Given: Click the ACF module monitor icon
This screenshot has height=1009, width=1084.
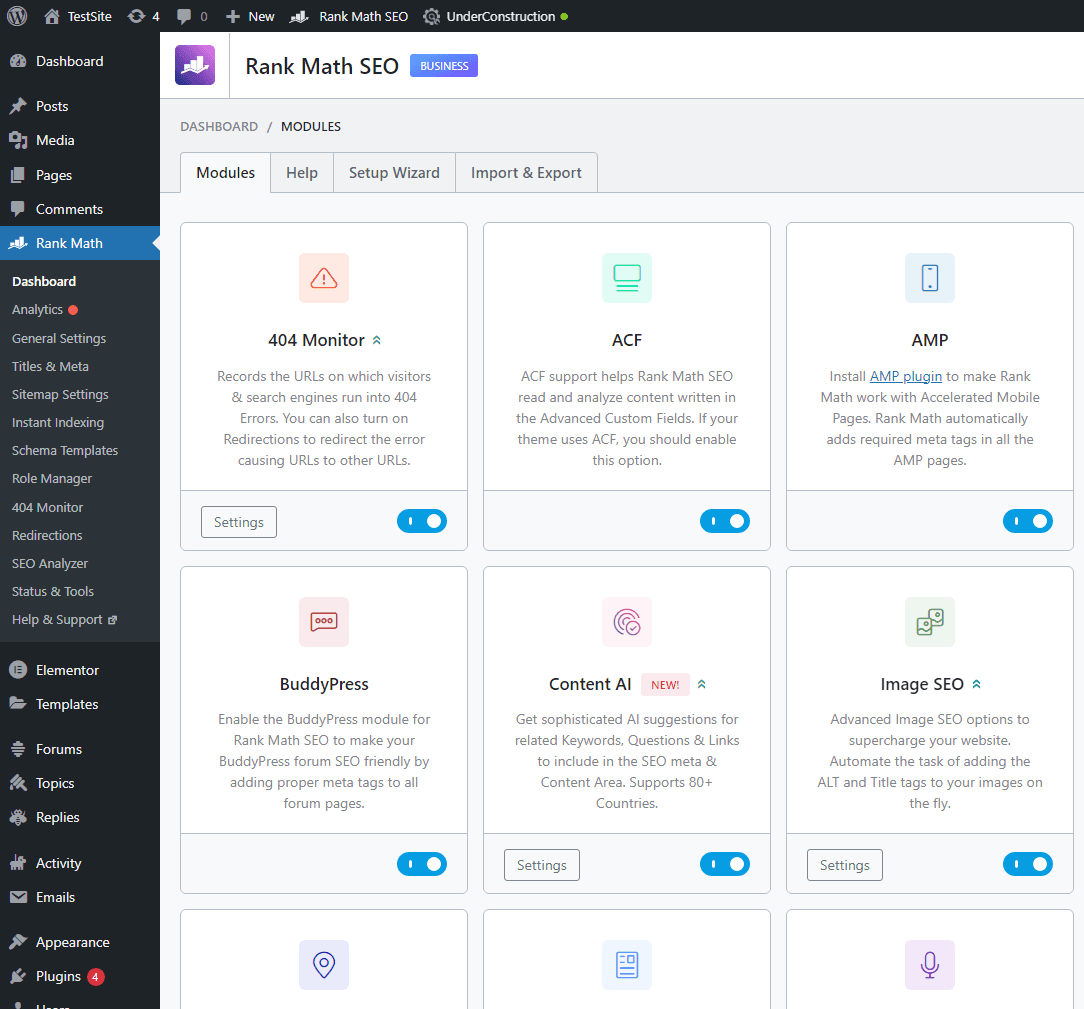Looking at the screenshot, I should pyautogui.click(x=627, y=278).
